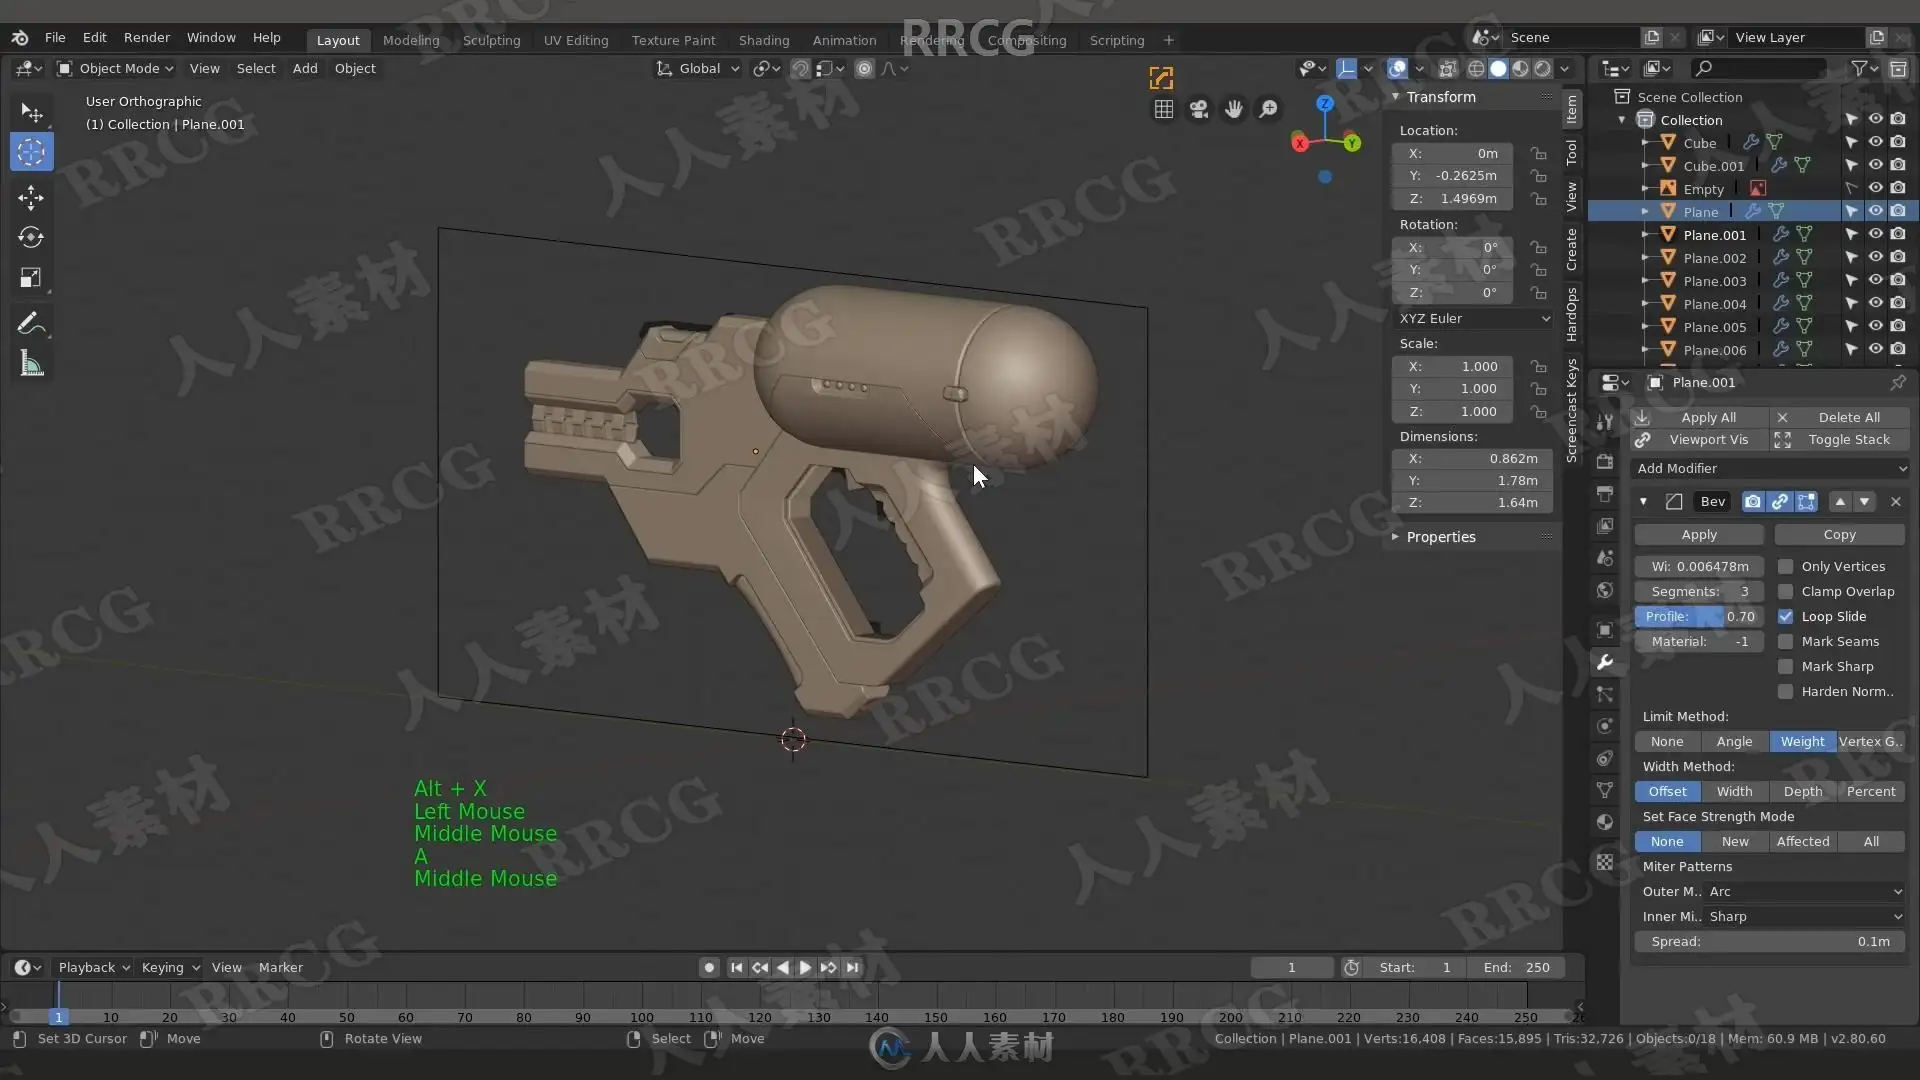Screen dimensions: 1920x1080
Task: Click the play animation button
Action: (805, 967)
